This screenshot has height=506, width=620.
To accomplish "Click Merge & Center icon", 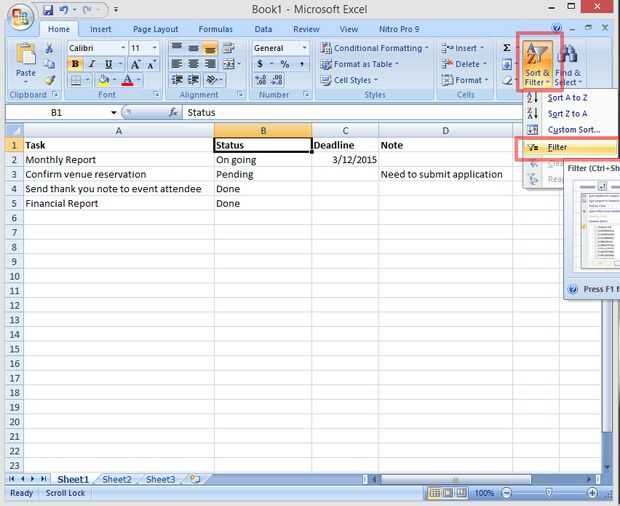I will tap(229, 64).
